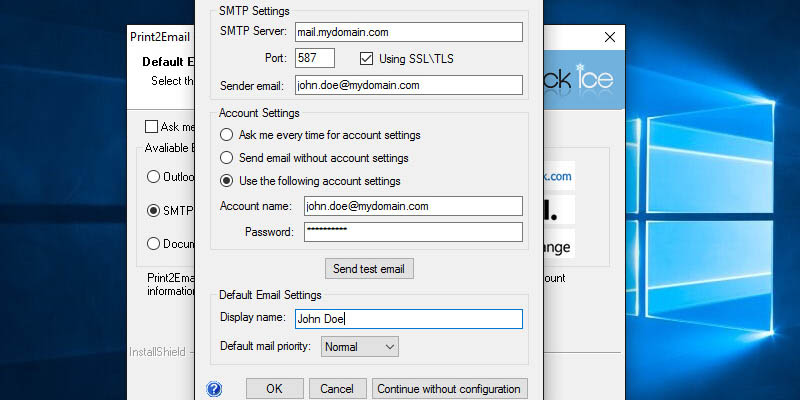The height and width of the screenshot is (400, 800).
Task: Close the Print2Email background window
Action: (x=608, y=37)
